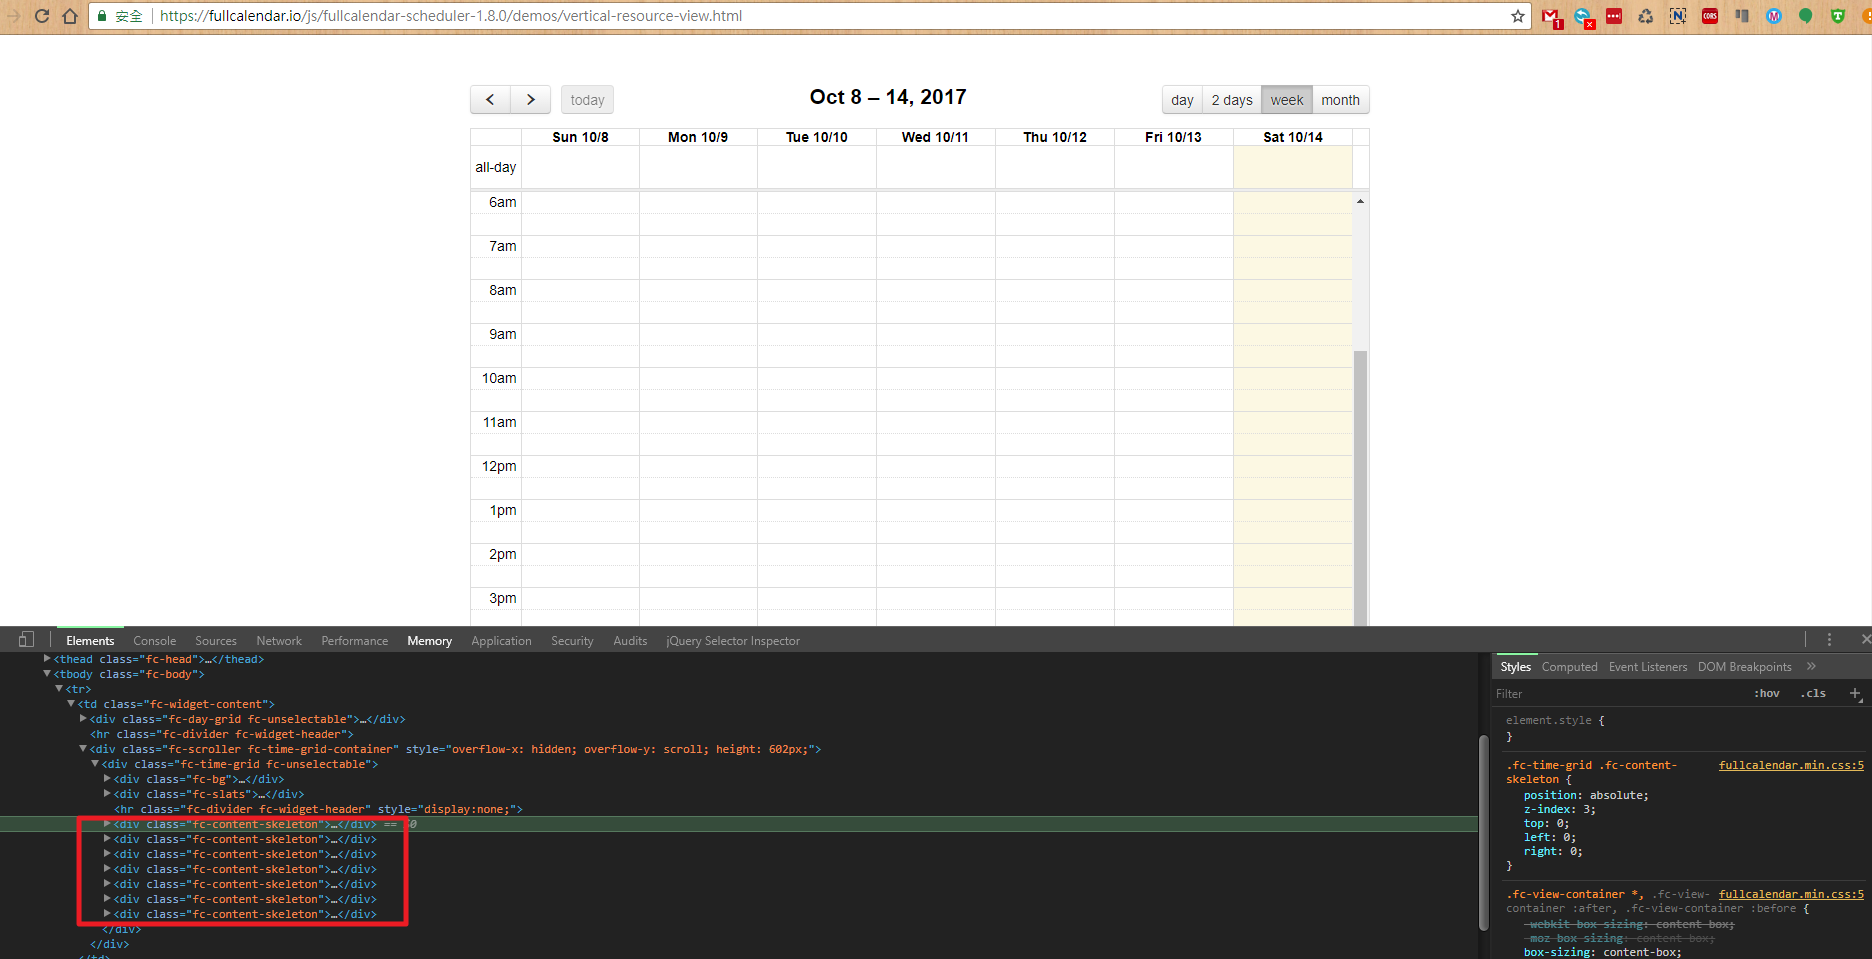Viewport: 1872px width, 959px height.
Task: Open the Console tab in DevTools
Action: click(155, 641)
